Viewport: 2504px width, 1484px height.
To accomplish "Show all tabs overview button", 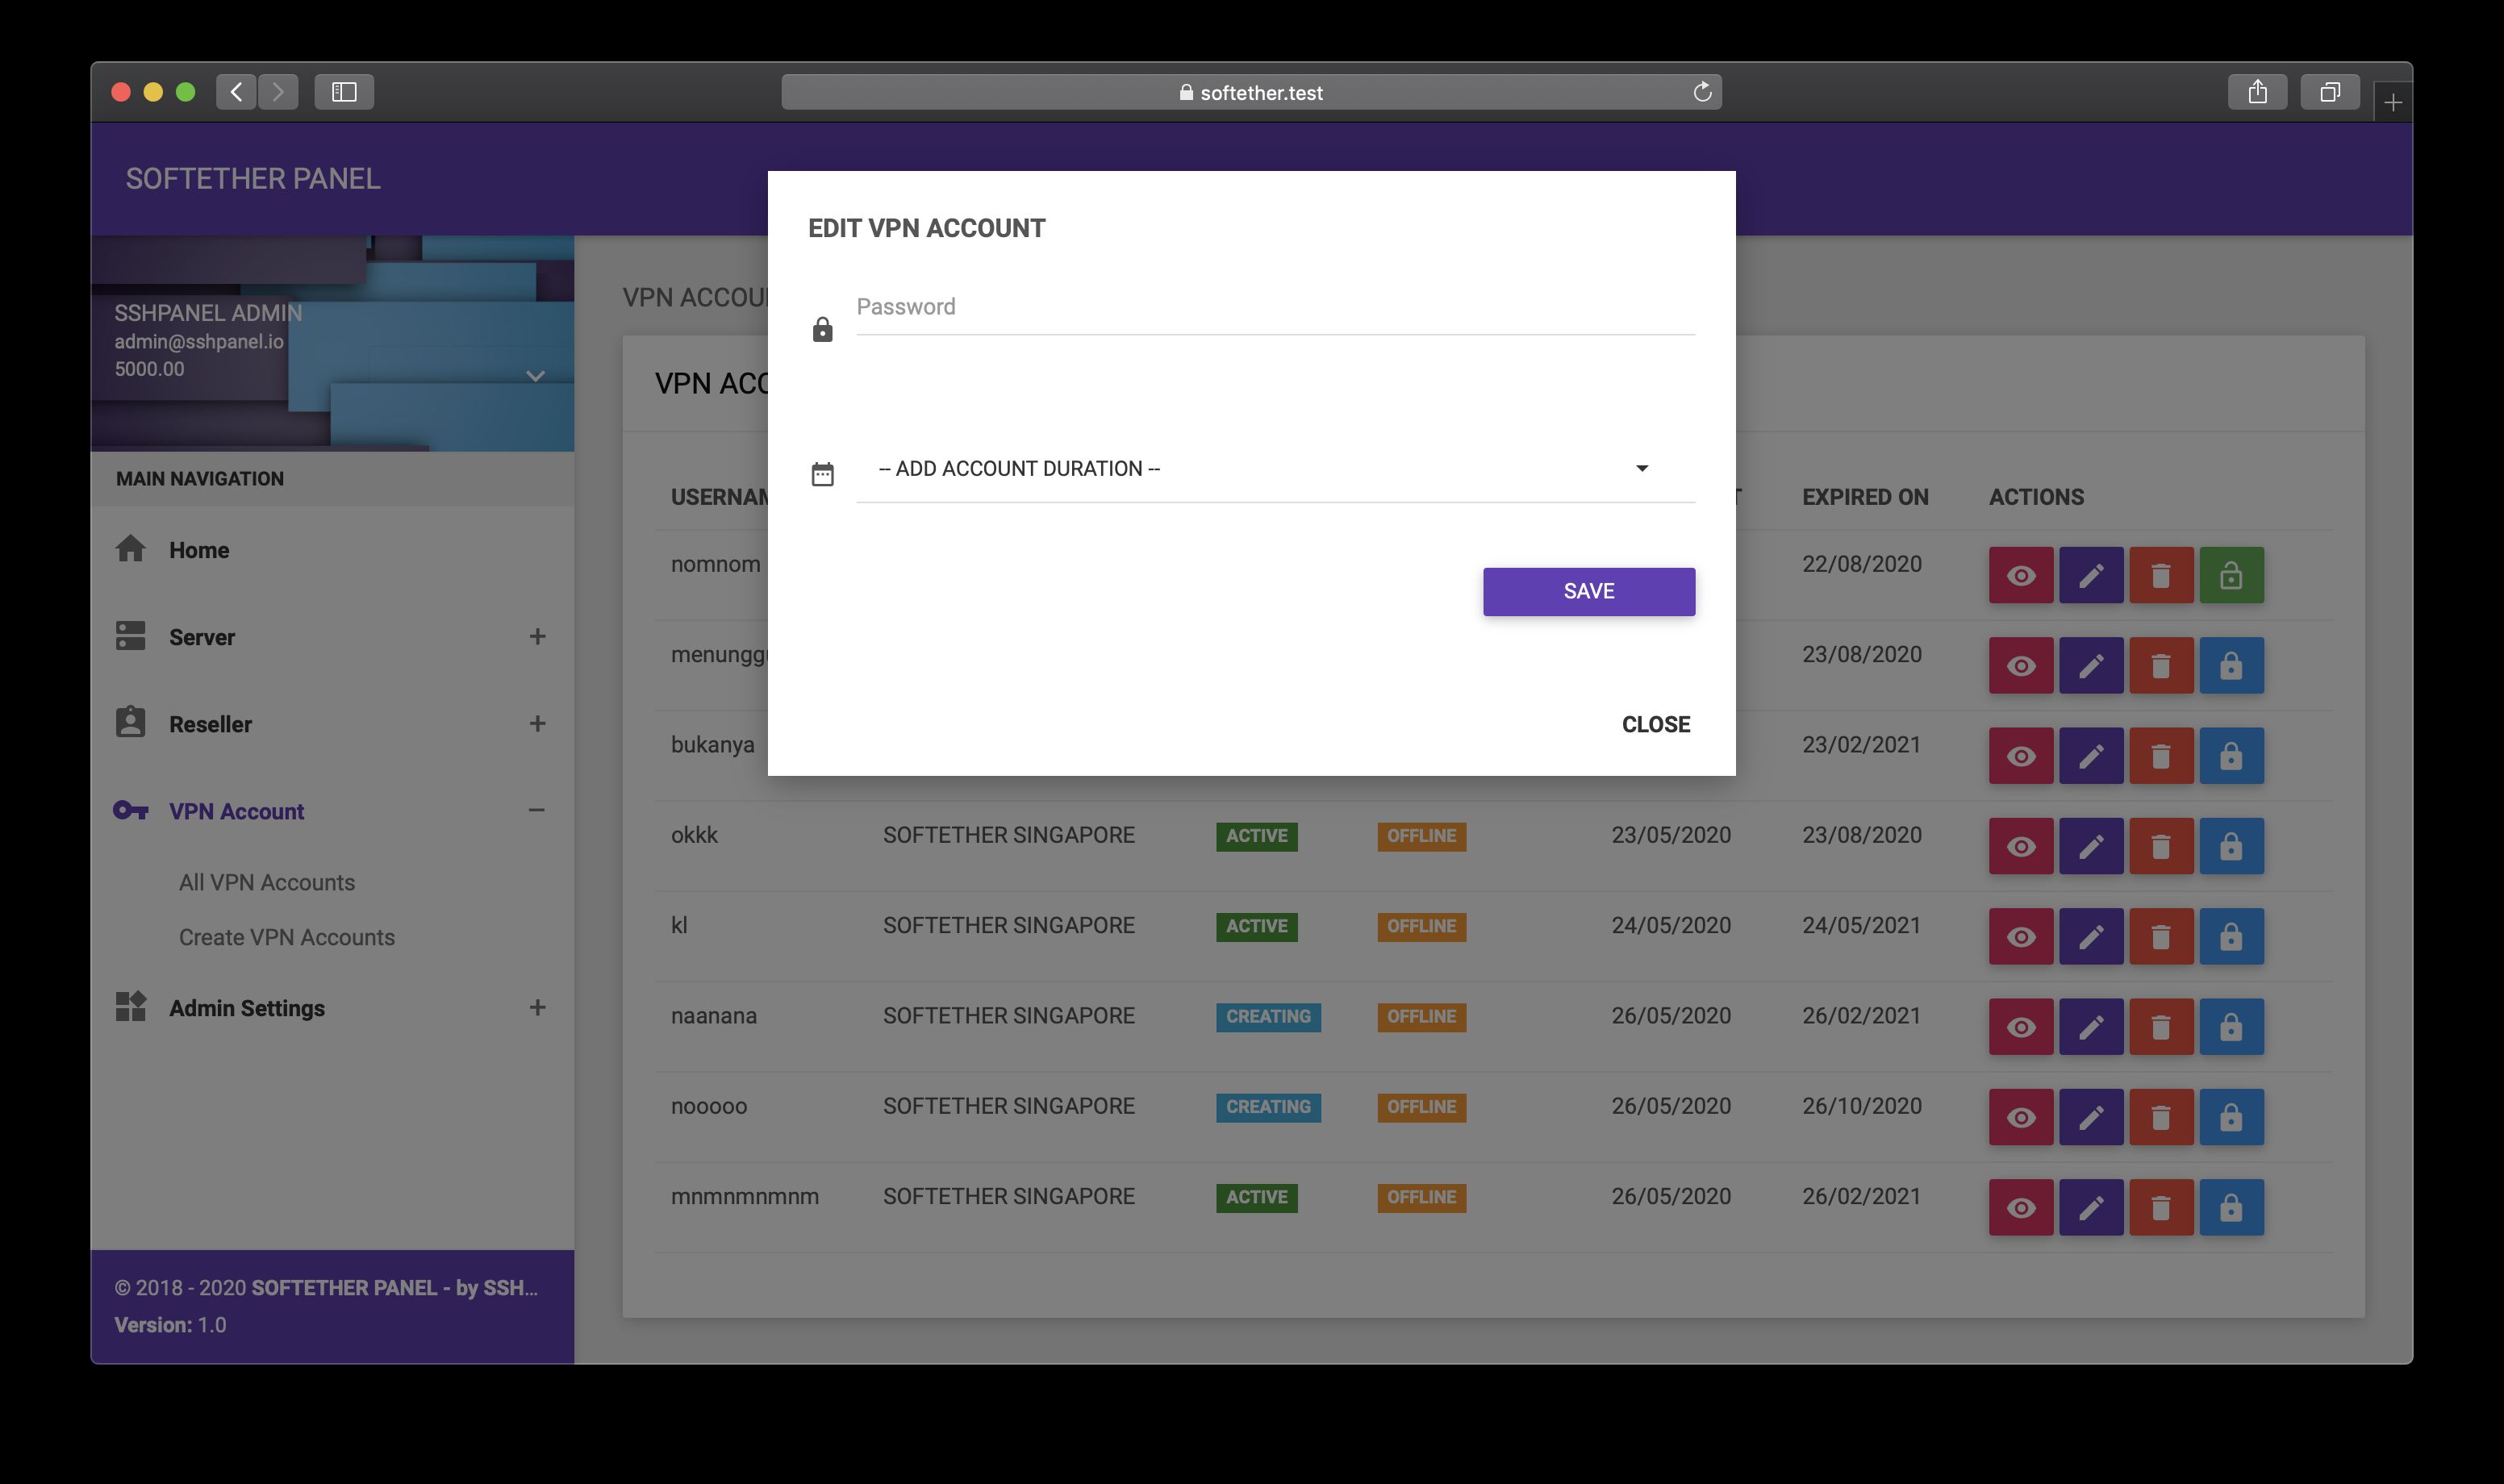I will [2330, 92].
